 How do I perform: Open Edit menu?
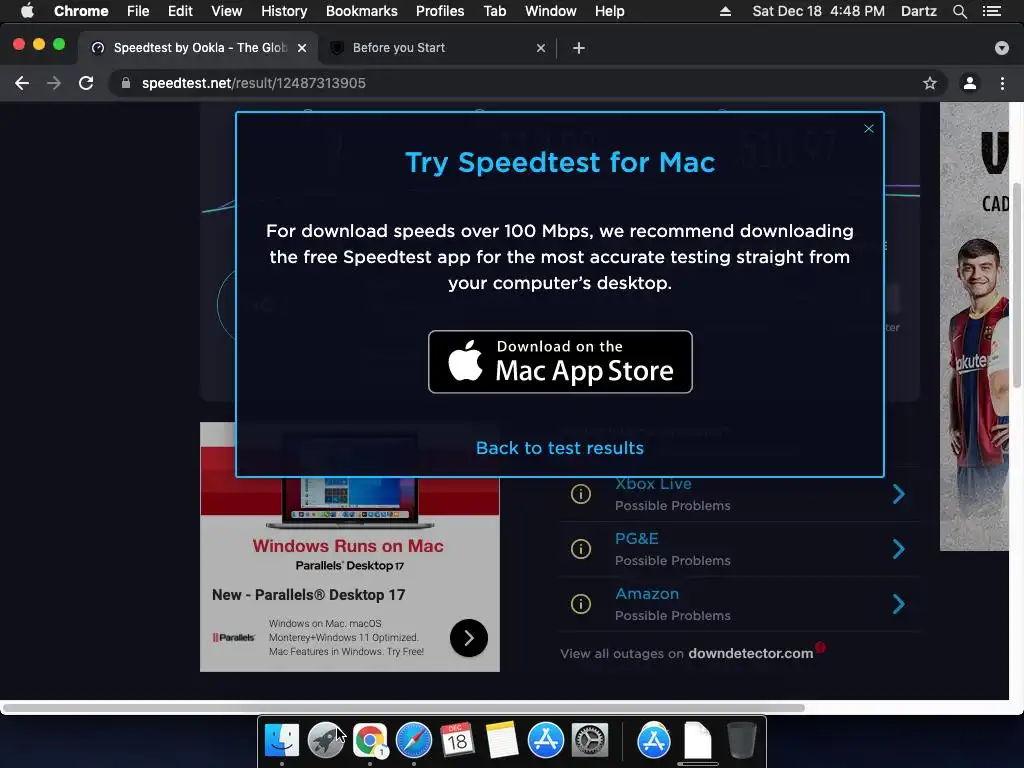pos(180,11)
